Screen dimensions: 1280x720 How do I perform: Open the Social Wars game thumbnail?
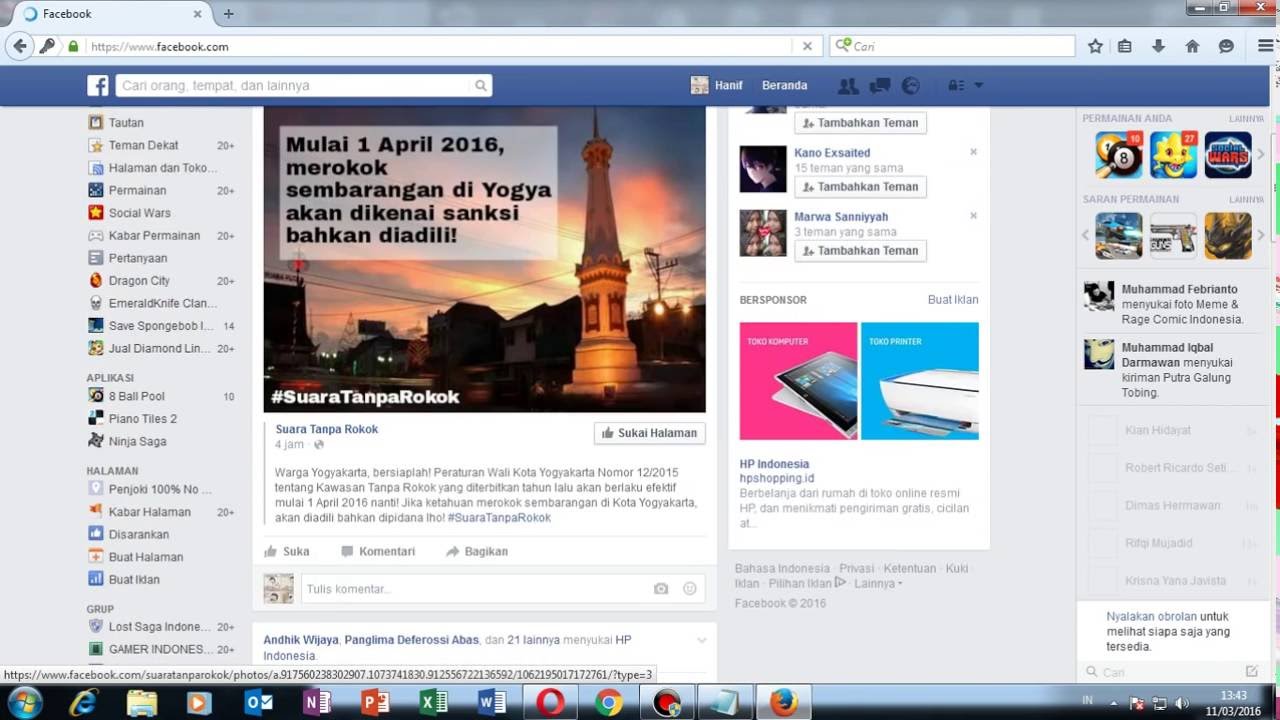click(1228, 155)
